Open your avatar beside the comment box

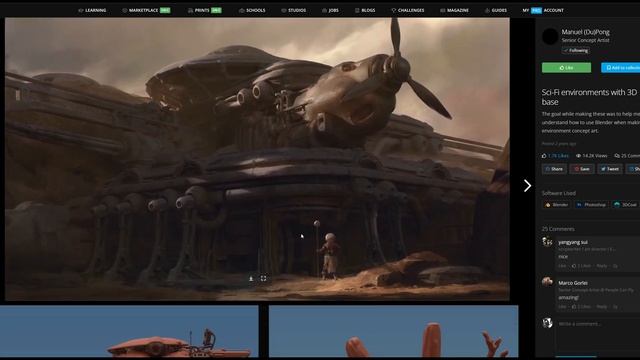547,323
